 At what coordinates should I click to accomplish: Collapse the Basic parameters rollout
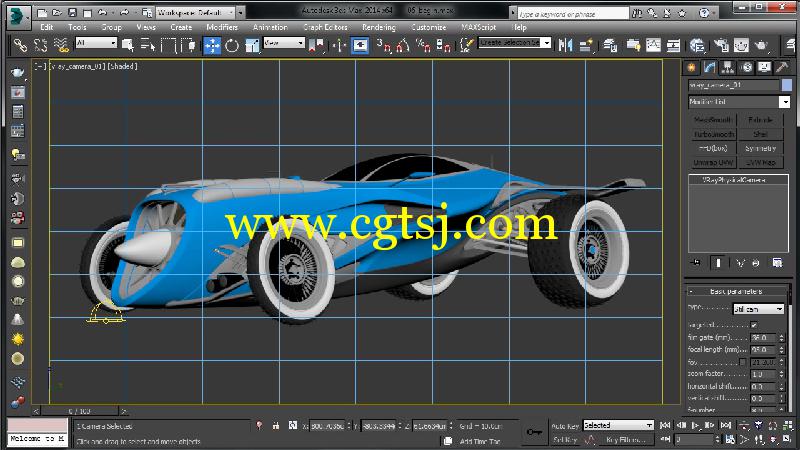[x=736, y=291]
